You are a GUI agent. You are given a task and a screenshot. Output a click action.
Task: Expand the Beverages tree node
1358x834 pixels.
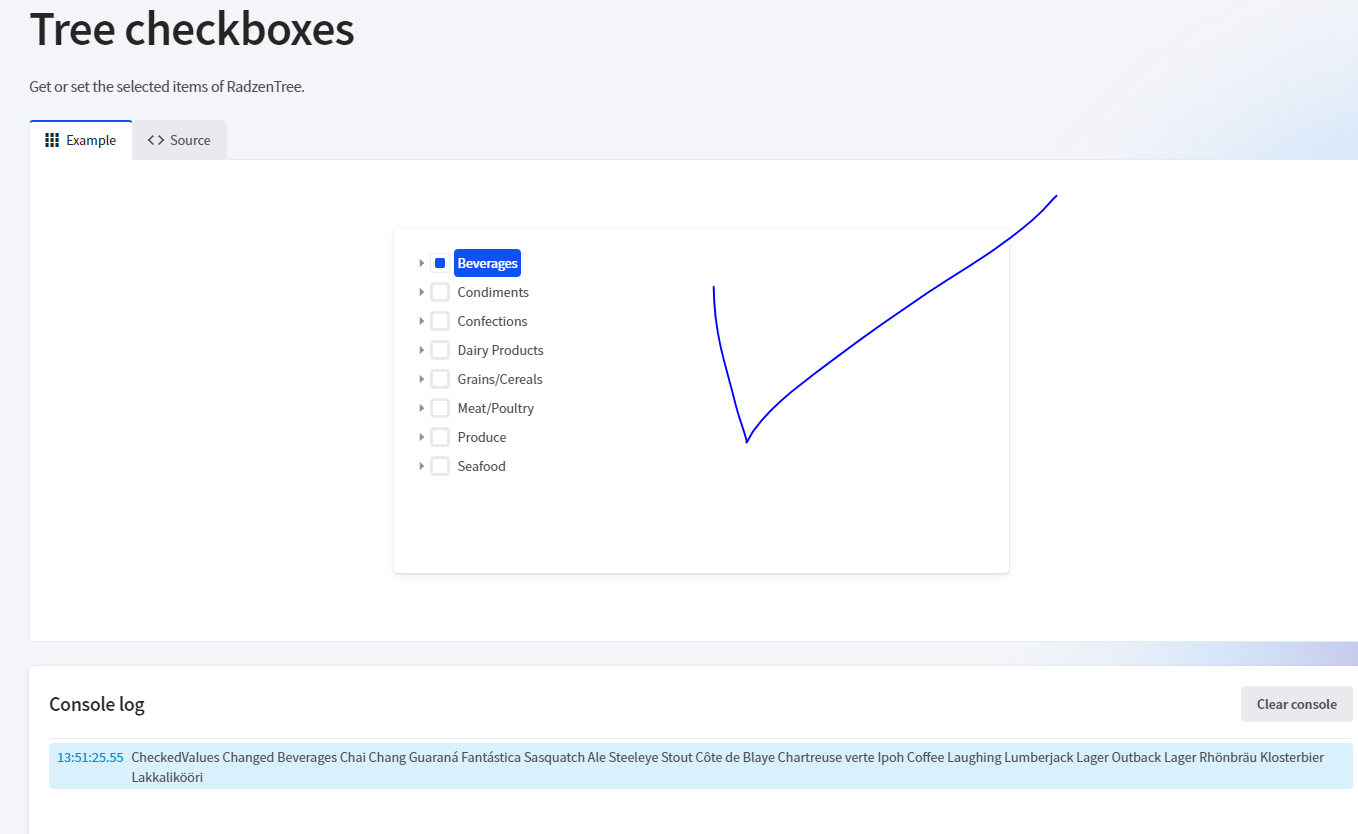(421, 263)
